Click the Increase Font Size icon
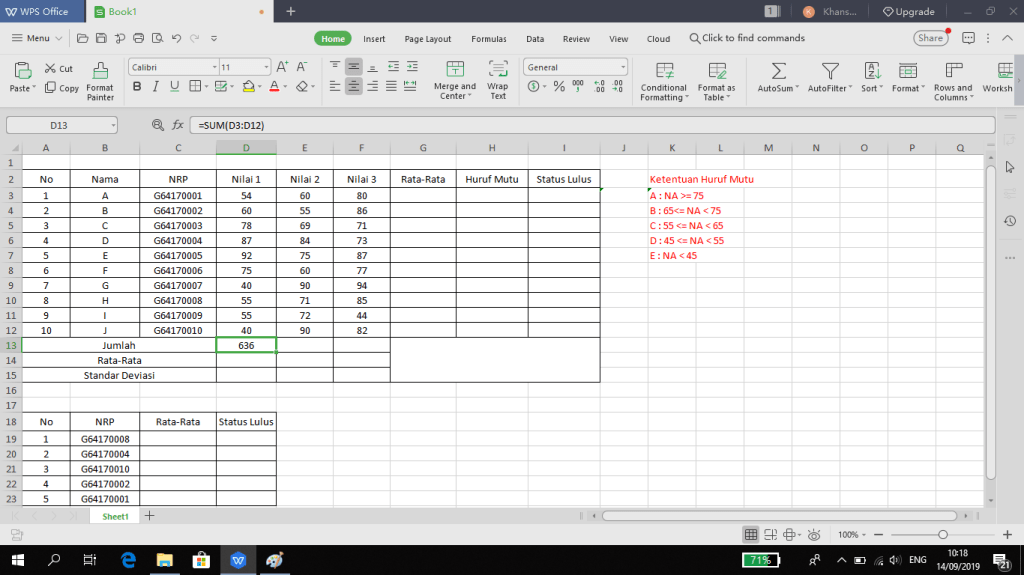Viewport: 1024px width, 575px height. pyautogui.click(x=282, y=67)
